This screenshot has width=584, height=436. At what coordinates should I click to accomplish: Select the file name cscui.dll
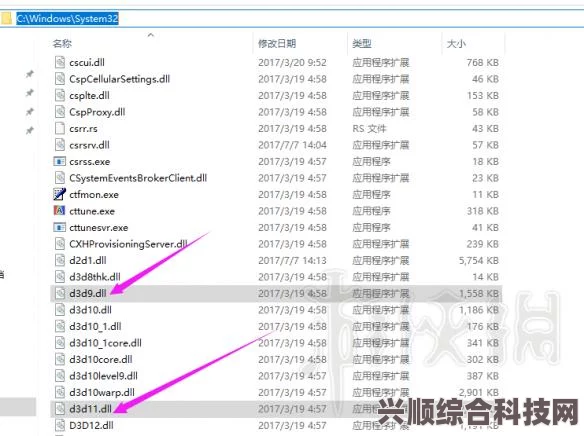[x=87, y=62]
